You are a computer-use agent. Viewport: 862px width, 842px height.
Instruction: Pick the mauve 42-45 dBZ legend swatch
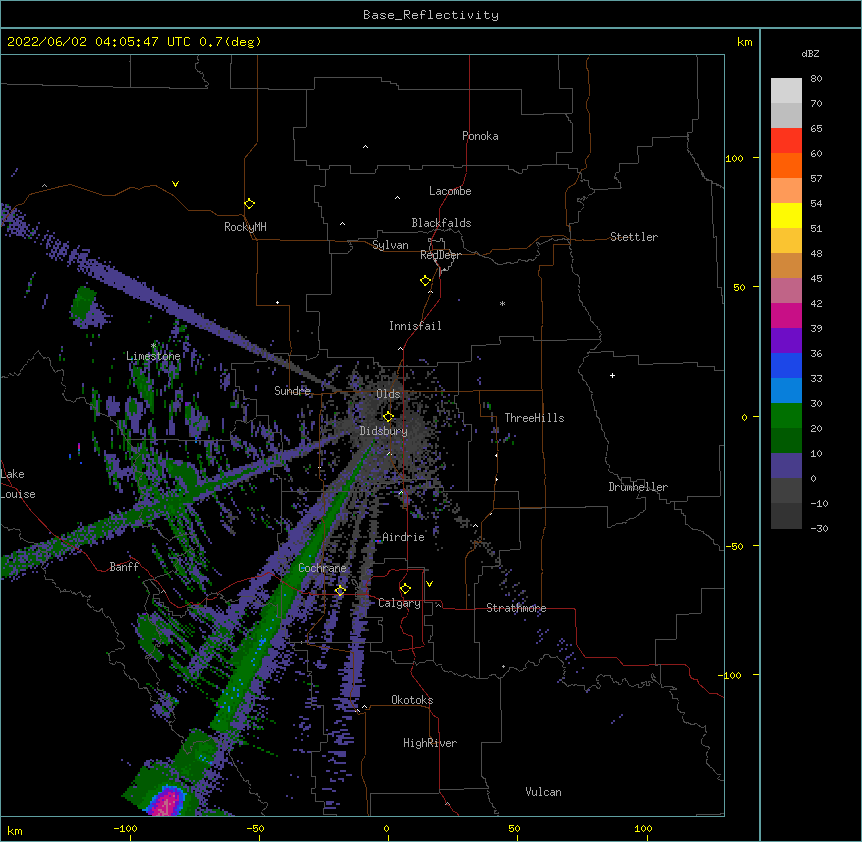point(786,291)
